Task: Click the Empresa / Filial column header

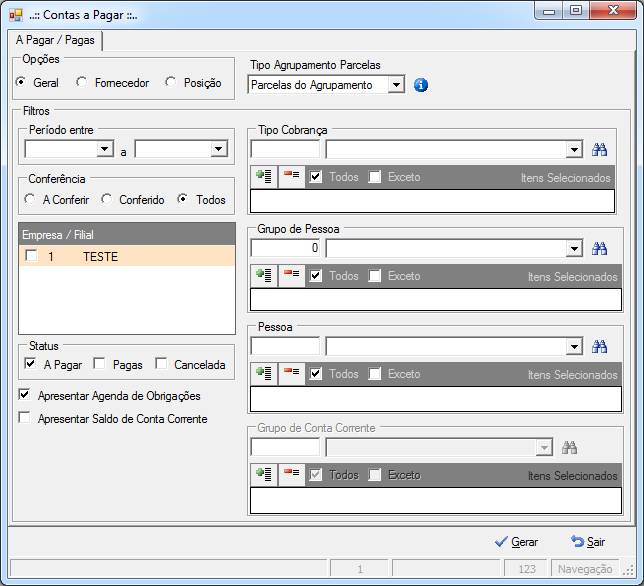Action: click(x=126, y=234)
